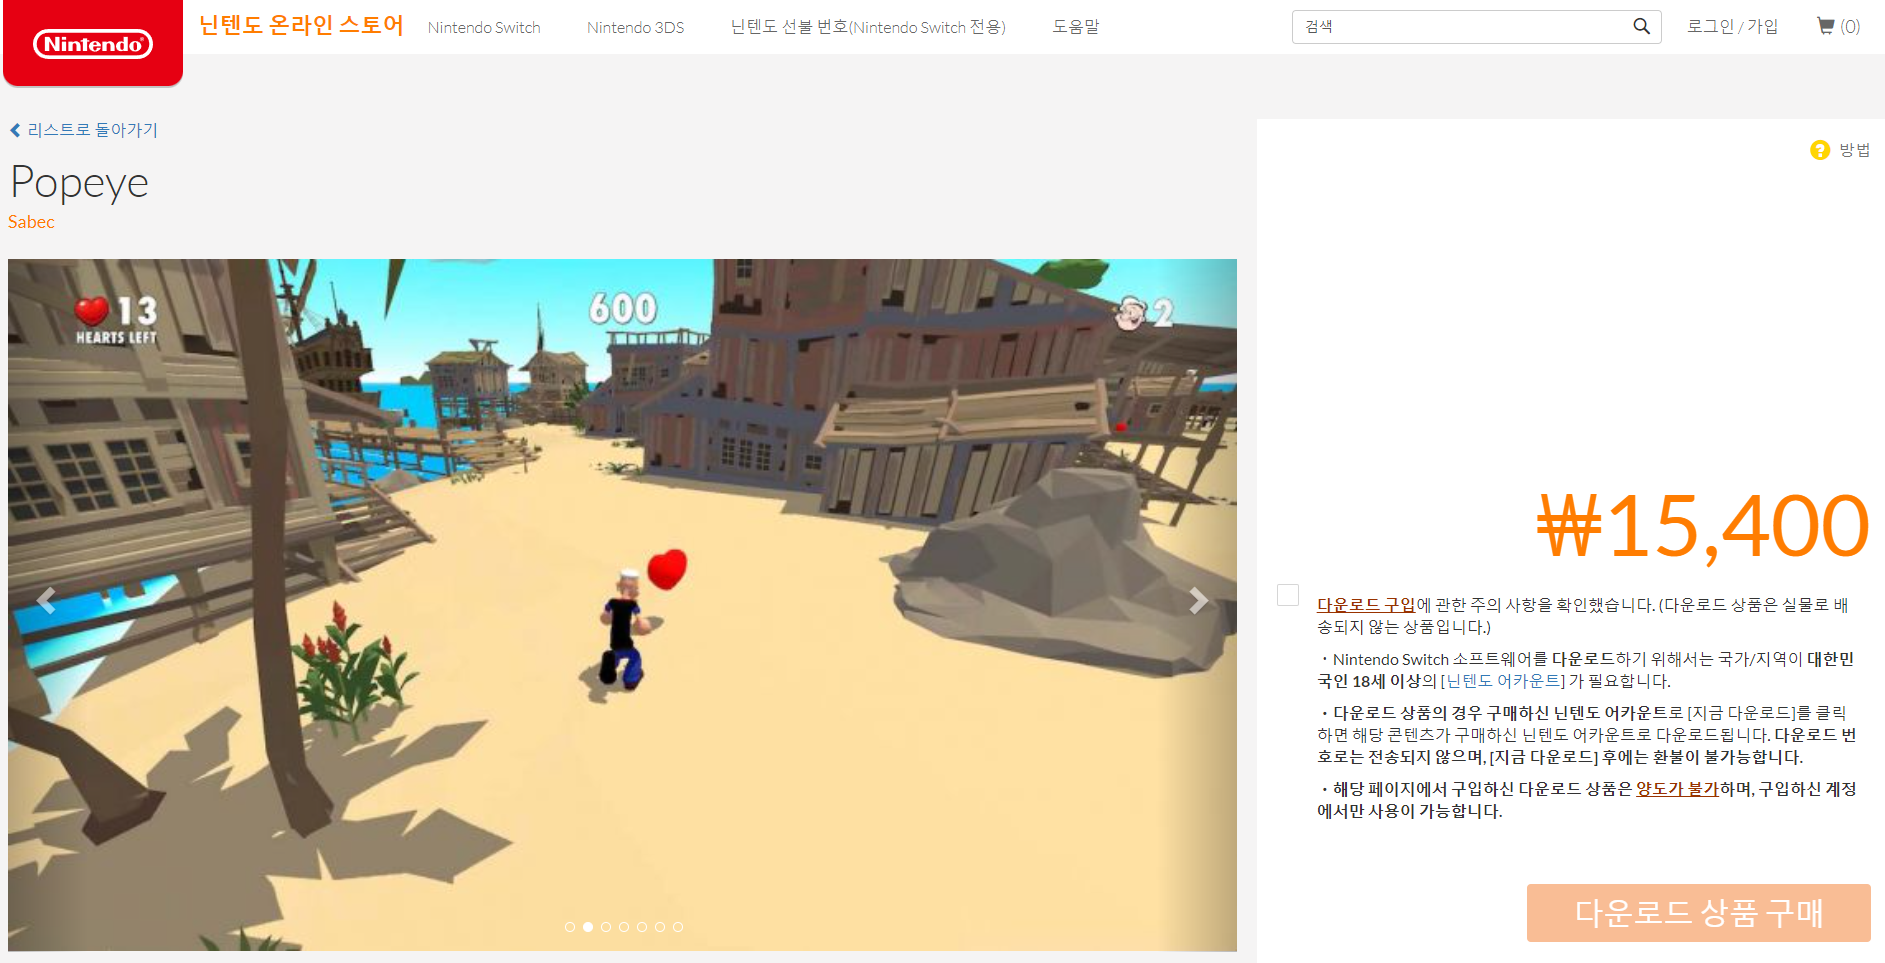
Task: Open the Nintendo Switch menu
Action: coord(484,27)
